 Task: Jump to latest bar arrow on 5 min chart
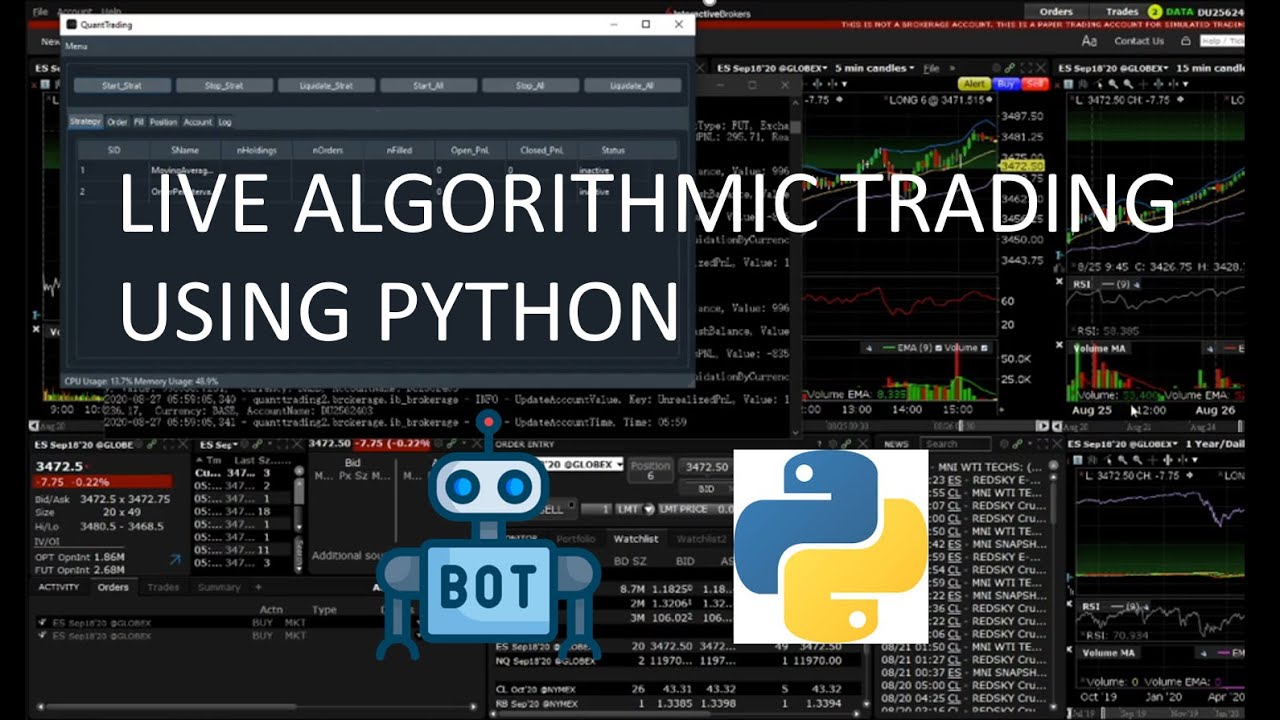point(1044,425)
